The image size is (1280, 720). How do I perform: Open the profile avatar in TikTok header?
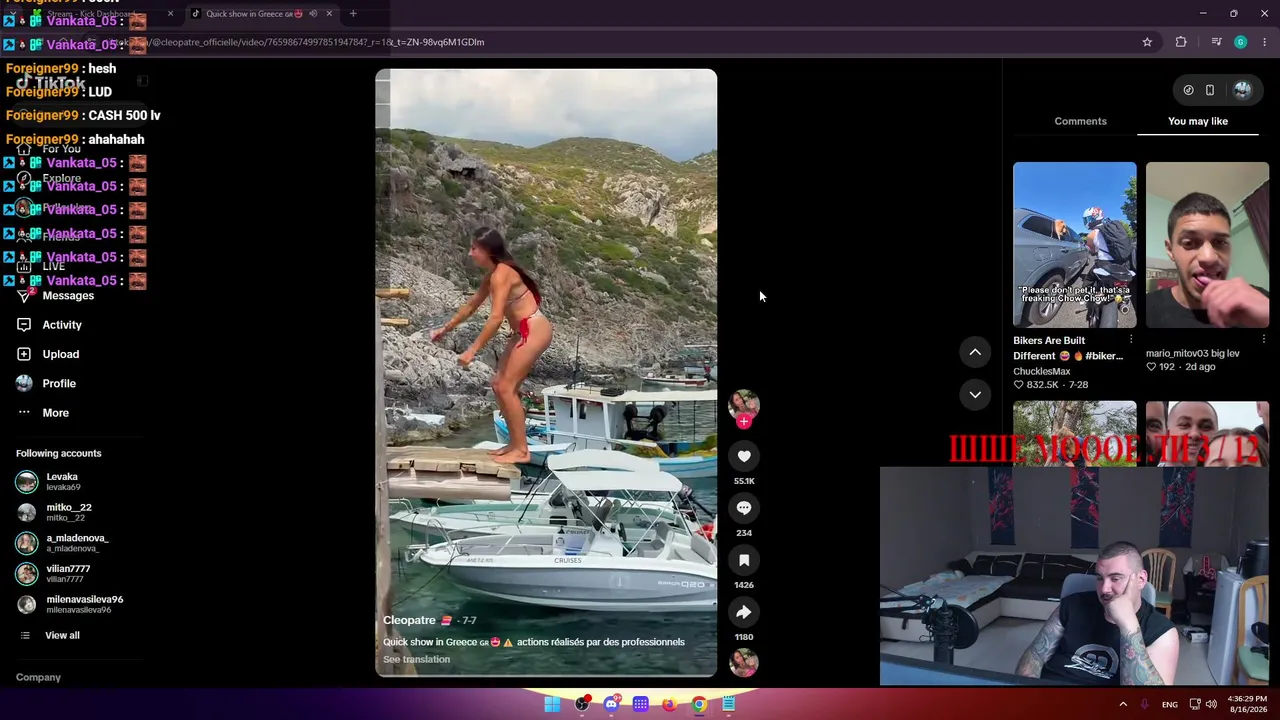pos(1242,90)
